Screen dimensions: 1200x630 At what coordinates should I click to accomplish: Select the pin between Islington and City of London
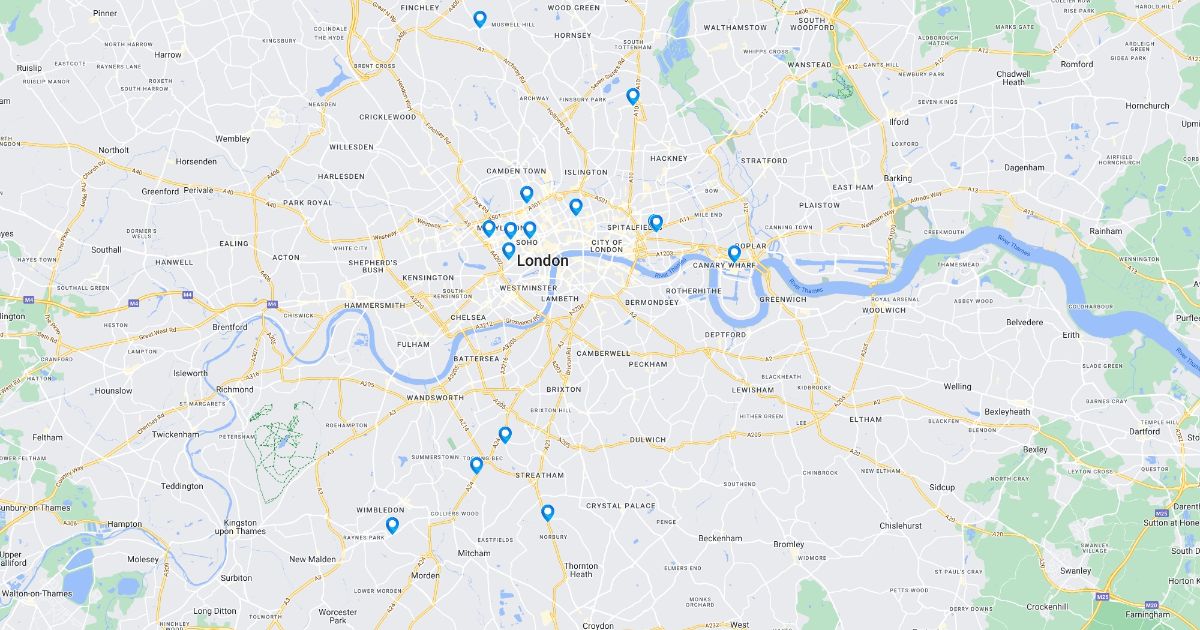pyautogui.click(x=575, y=207)
